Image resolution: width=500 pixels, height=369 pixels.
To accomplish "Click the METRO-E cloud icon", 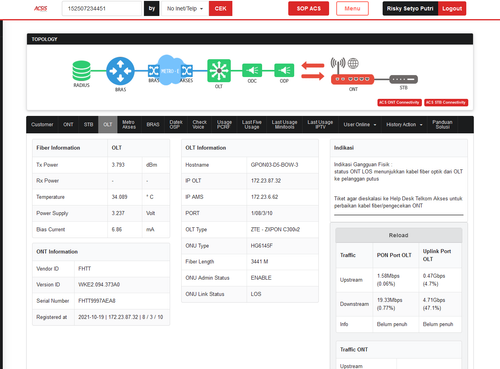I will click(x=170, y=70).
